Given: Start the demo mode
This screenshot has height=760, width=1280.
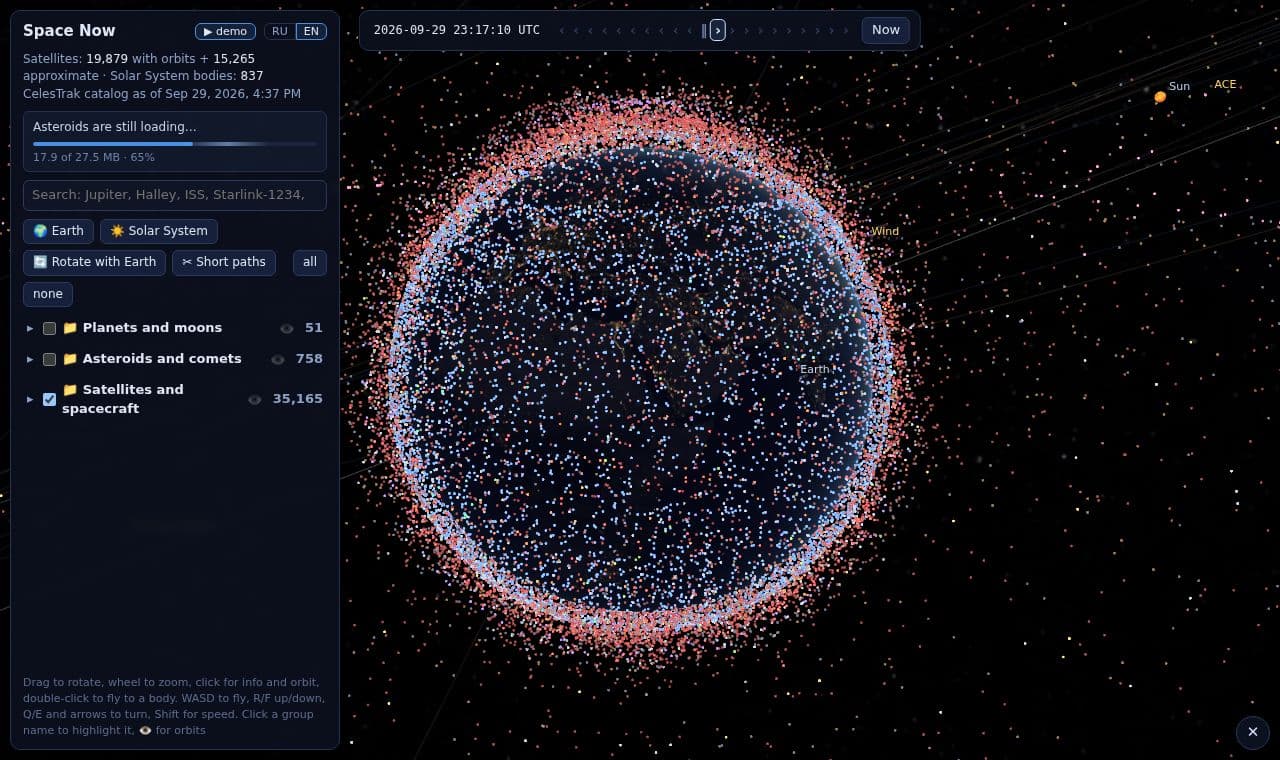Looking at the screenshot, I should point(225,31).
